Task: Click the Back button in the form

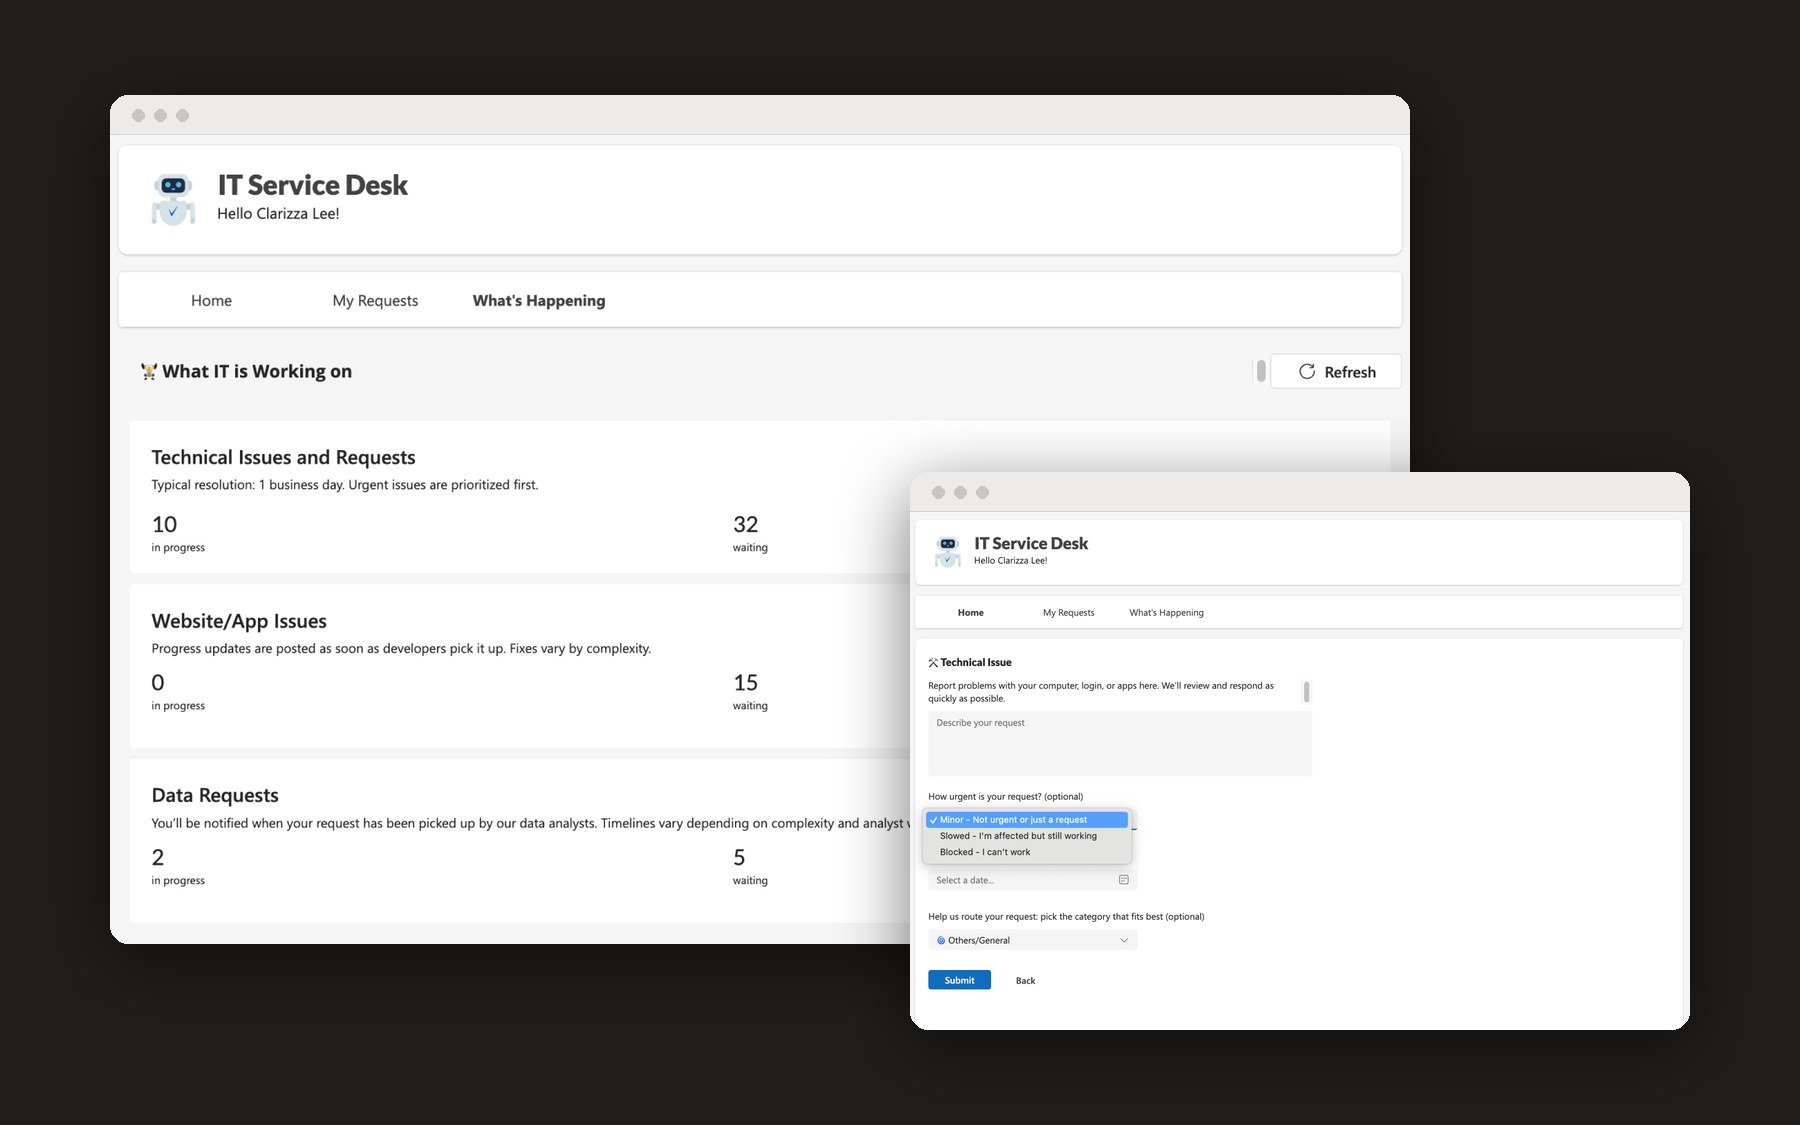Action: 1025,981
